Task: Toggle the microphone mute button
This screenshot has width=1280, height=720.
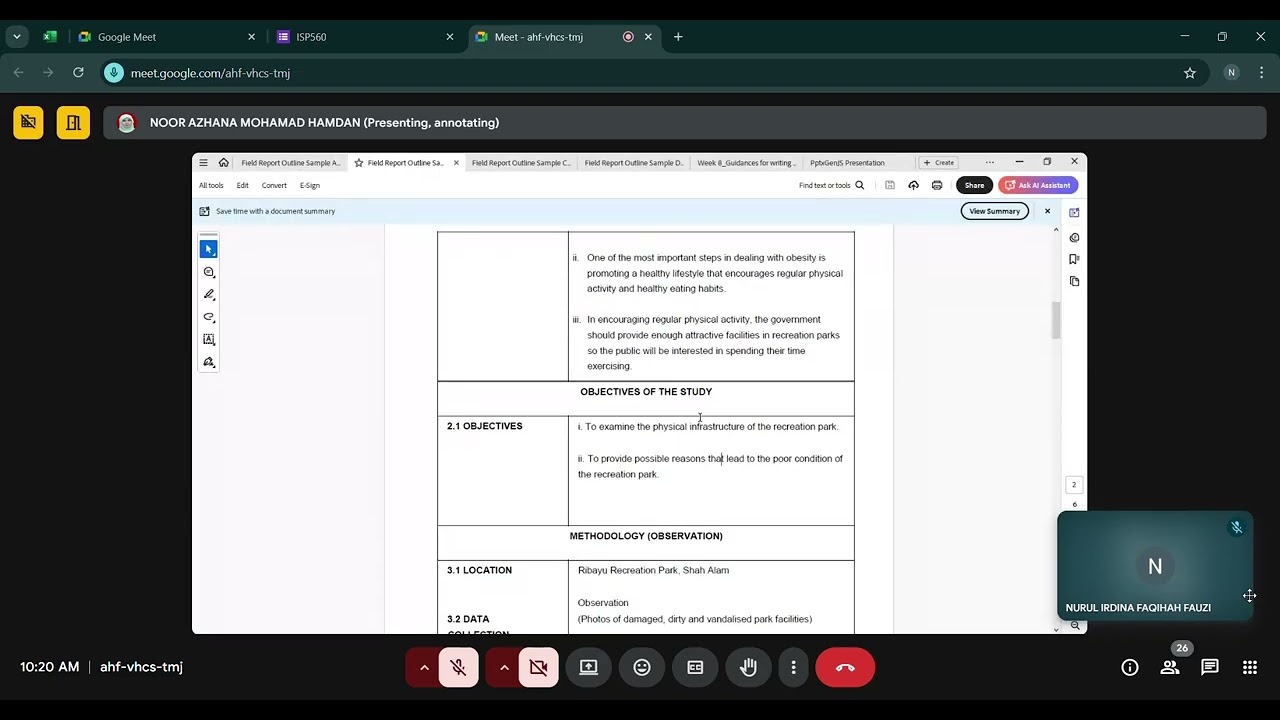Action: [x=459, y=667]
